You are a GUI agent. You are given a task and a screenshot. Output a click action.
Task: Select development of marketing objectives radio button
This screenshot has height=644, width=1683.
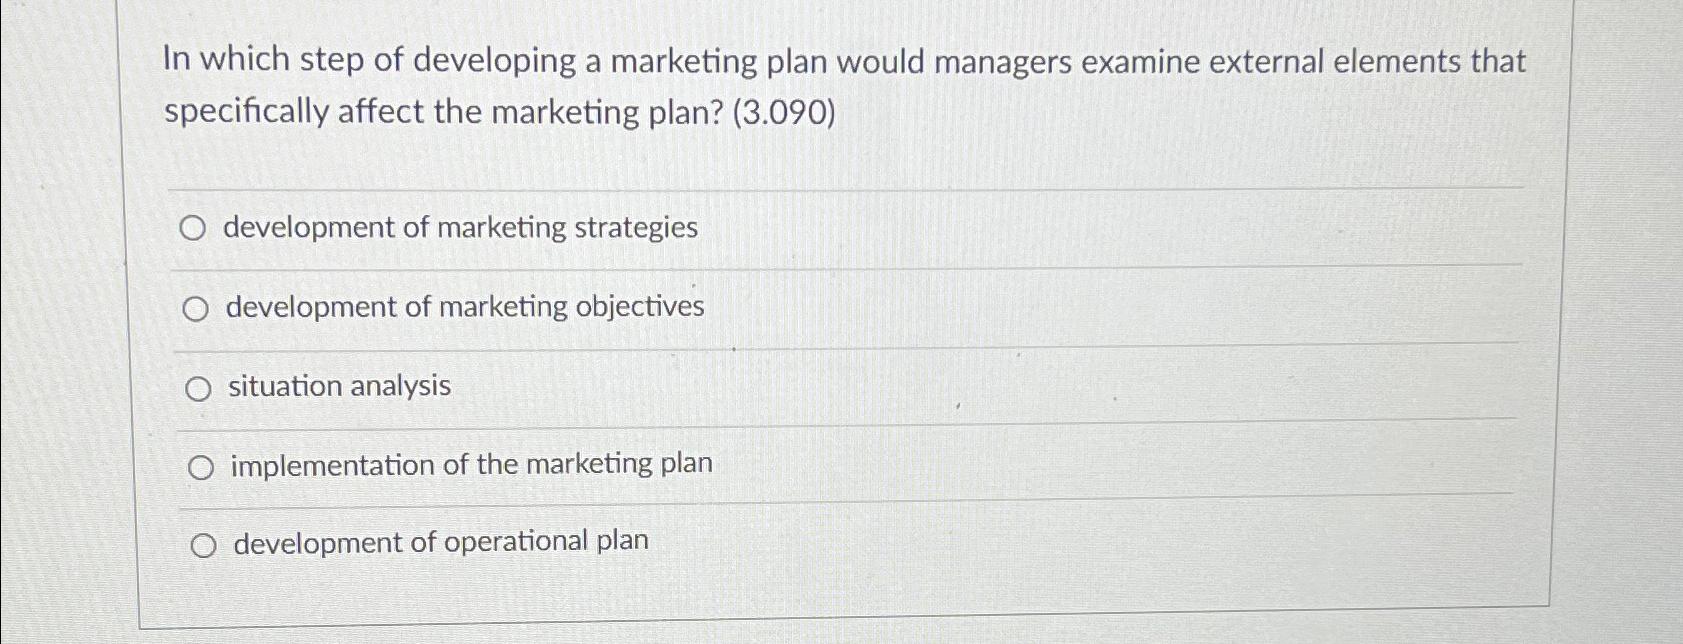pos(197,308)
